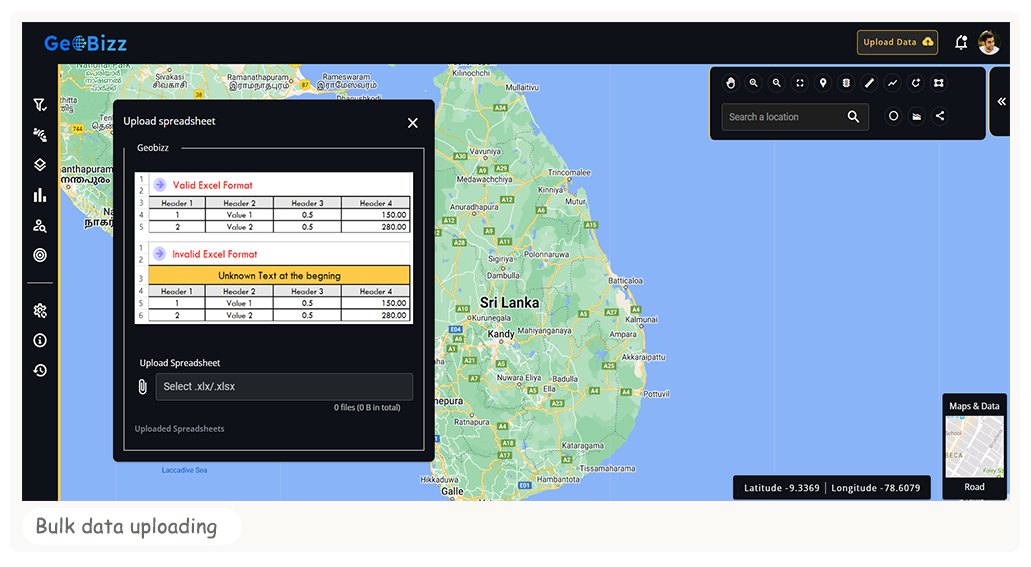This screenshot has width=1031, height=567.
Task: Click the area chart map tool
Action: tap(917, 116)
